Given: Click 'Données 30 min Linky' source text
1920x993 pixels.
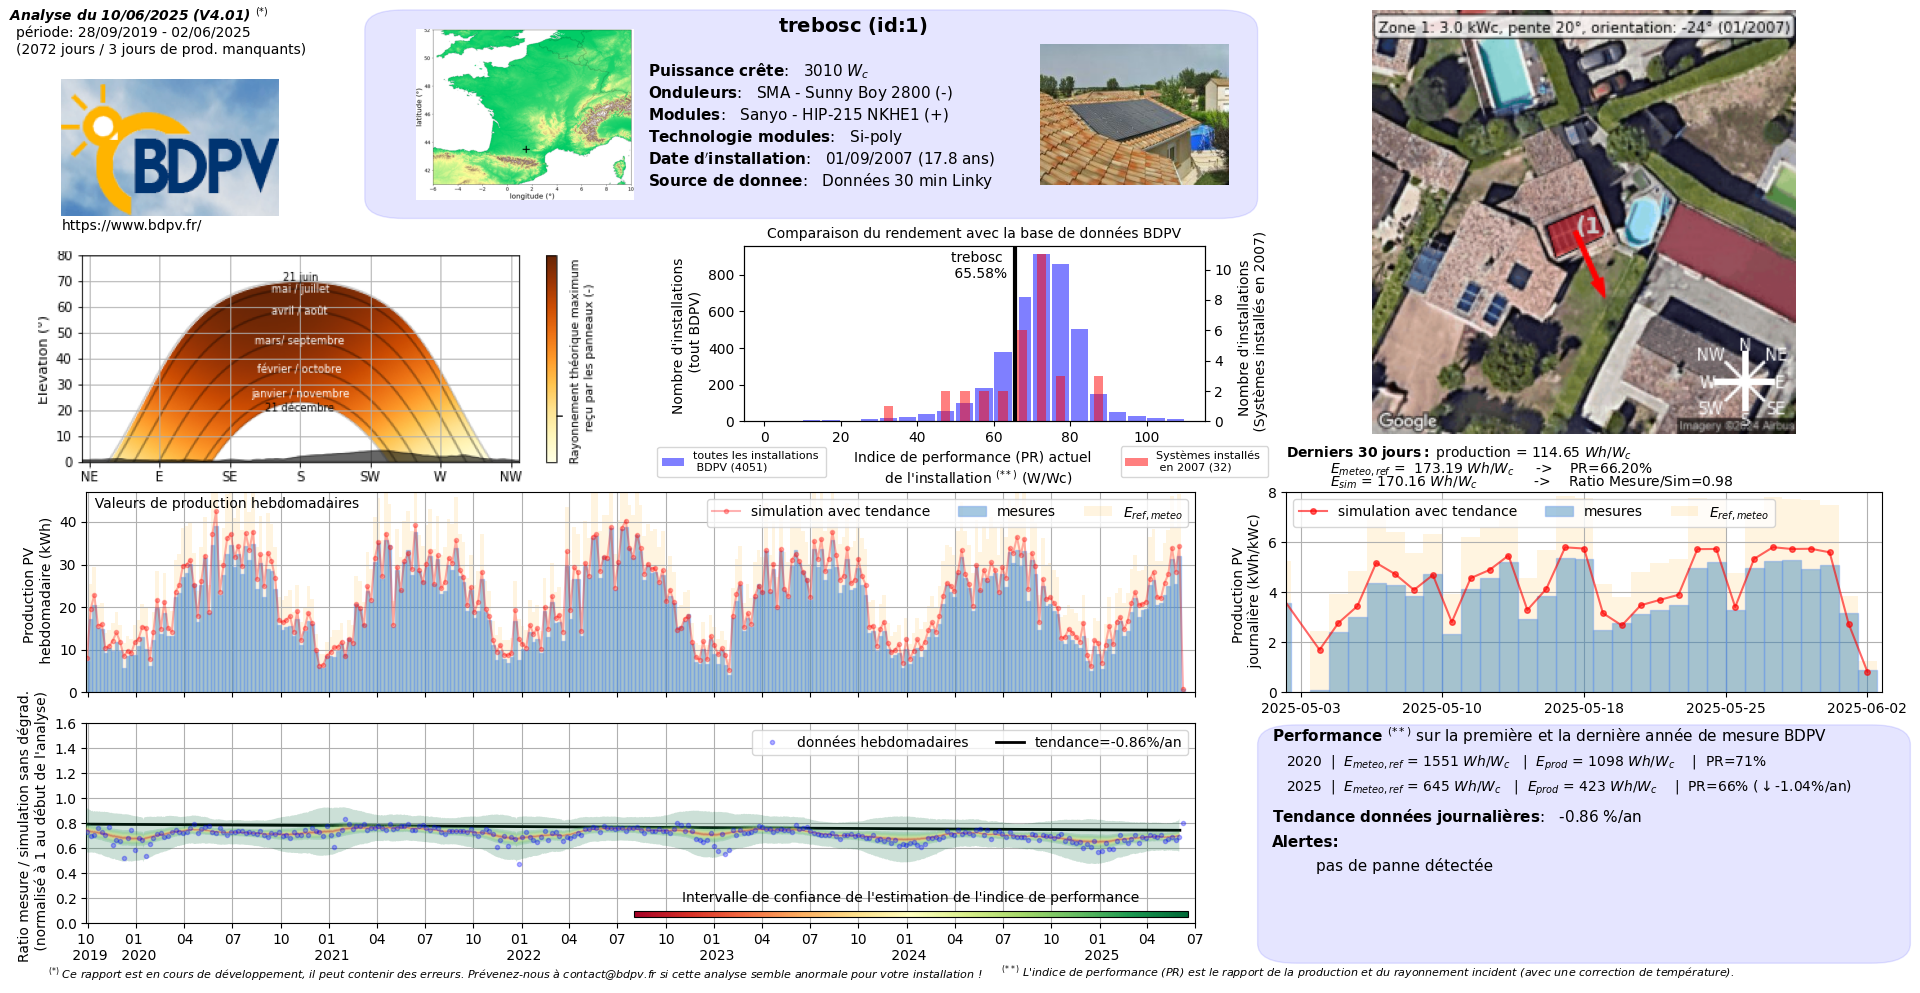Looking at the screenshot, I should coord(907,181).
